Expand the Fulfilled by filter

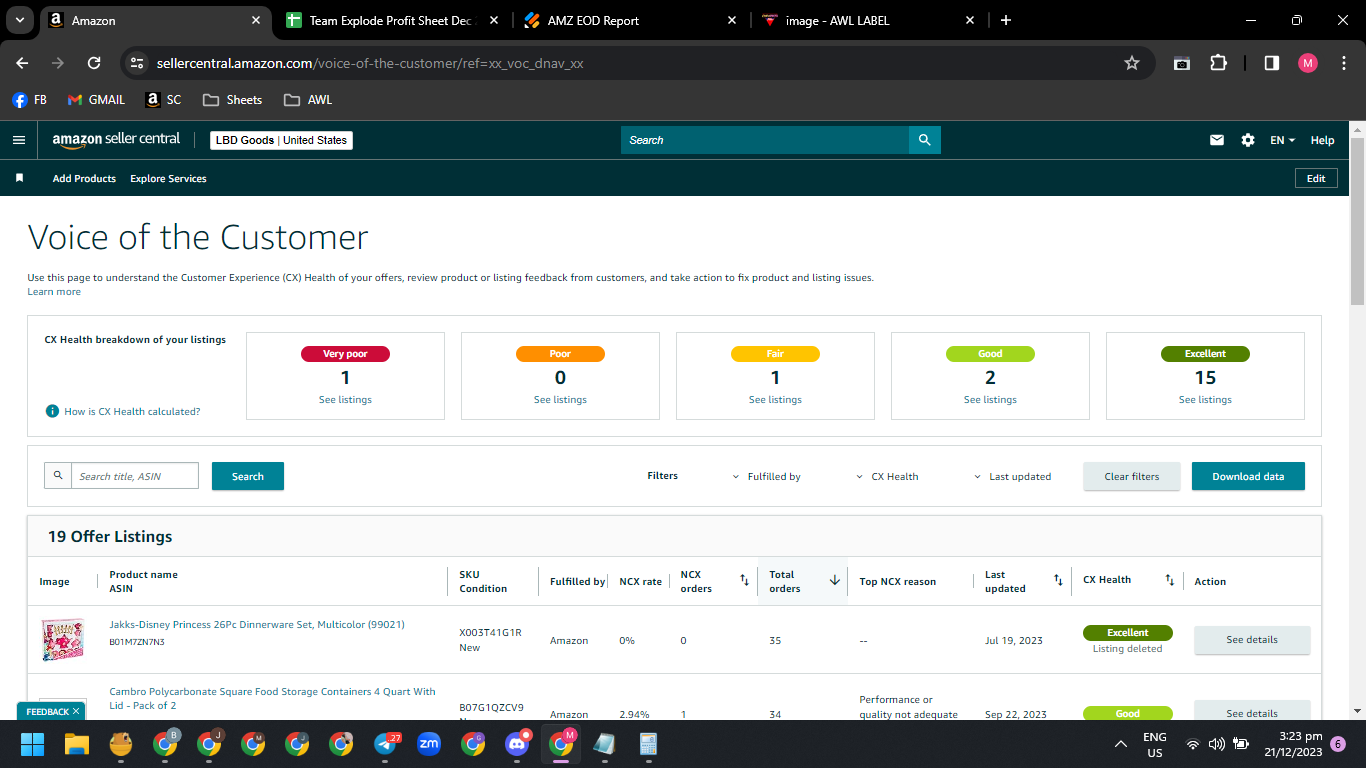point(767,477)
